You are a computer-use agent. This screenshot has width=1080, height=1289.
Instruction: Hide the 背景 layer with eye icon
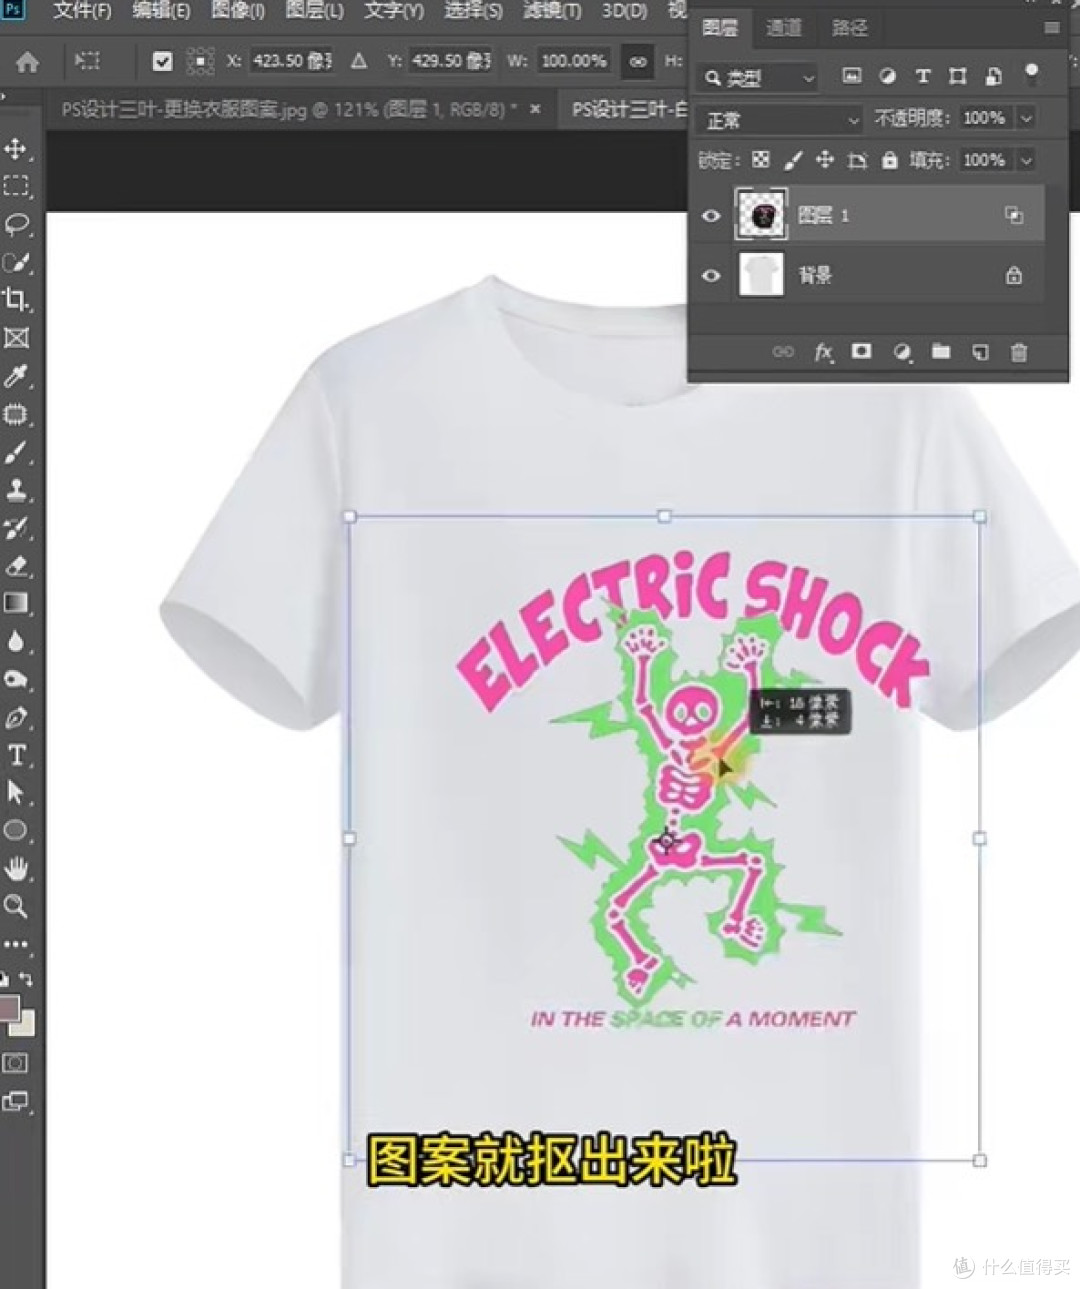tap(711, 275)
